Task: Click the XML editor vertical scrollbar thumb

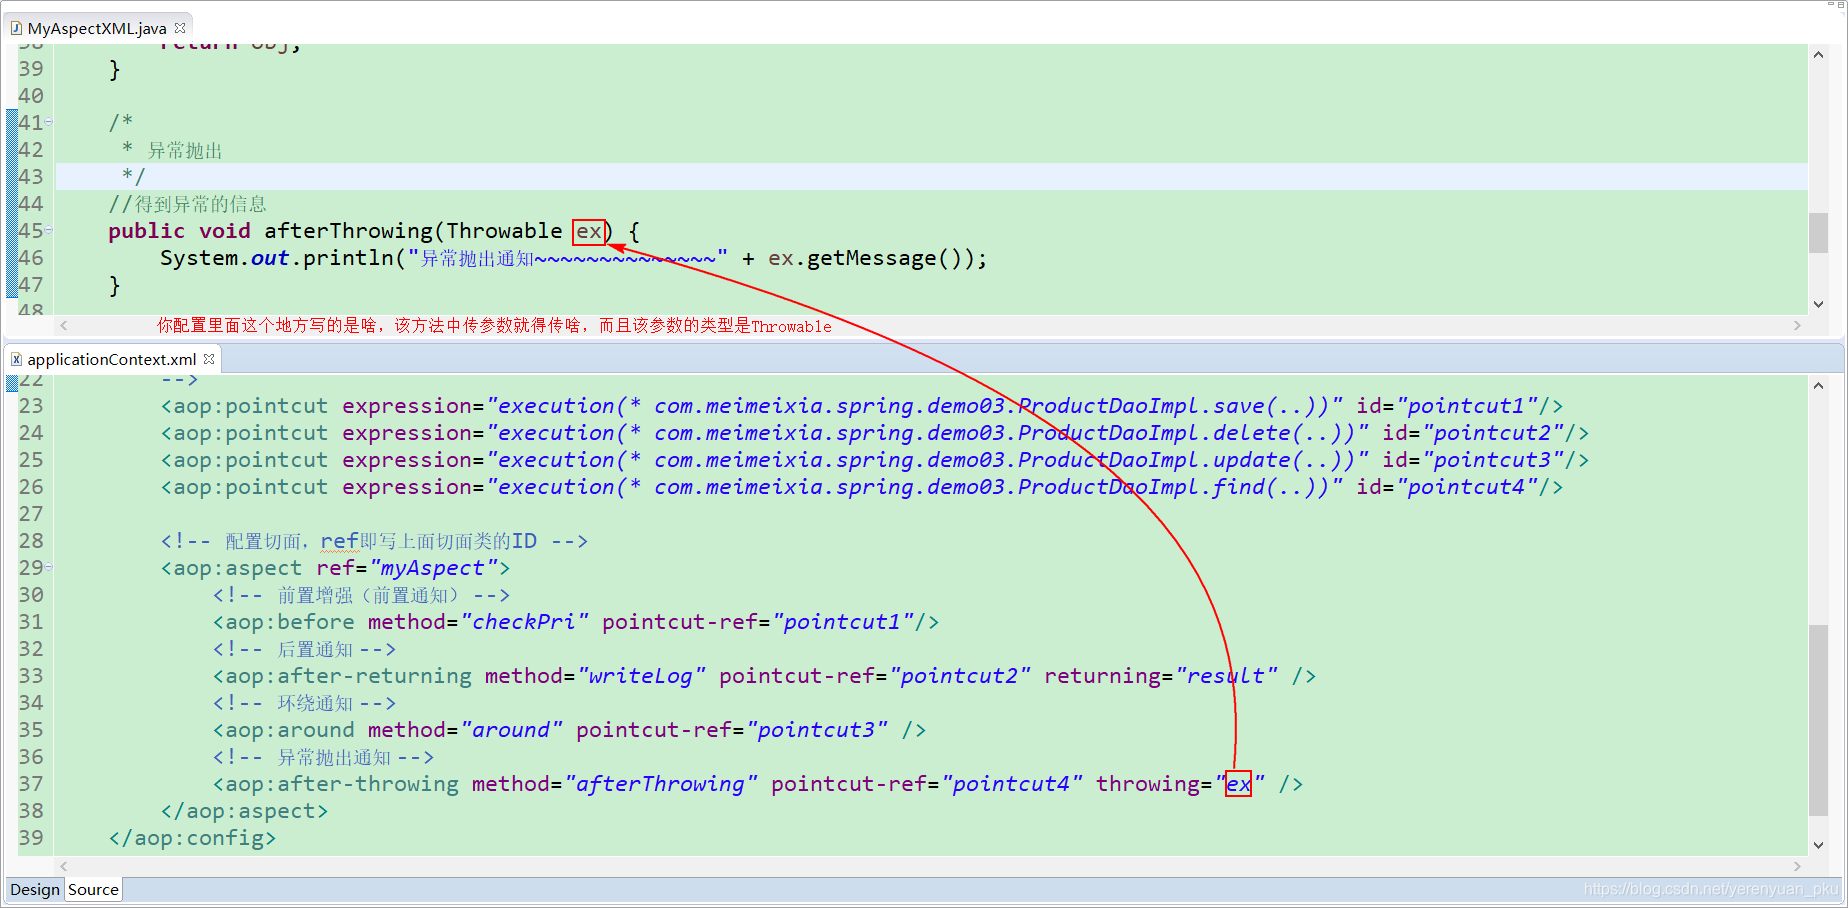Action: tap(1818, 720)
